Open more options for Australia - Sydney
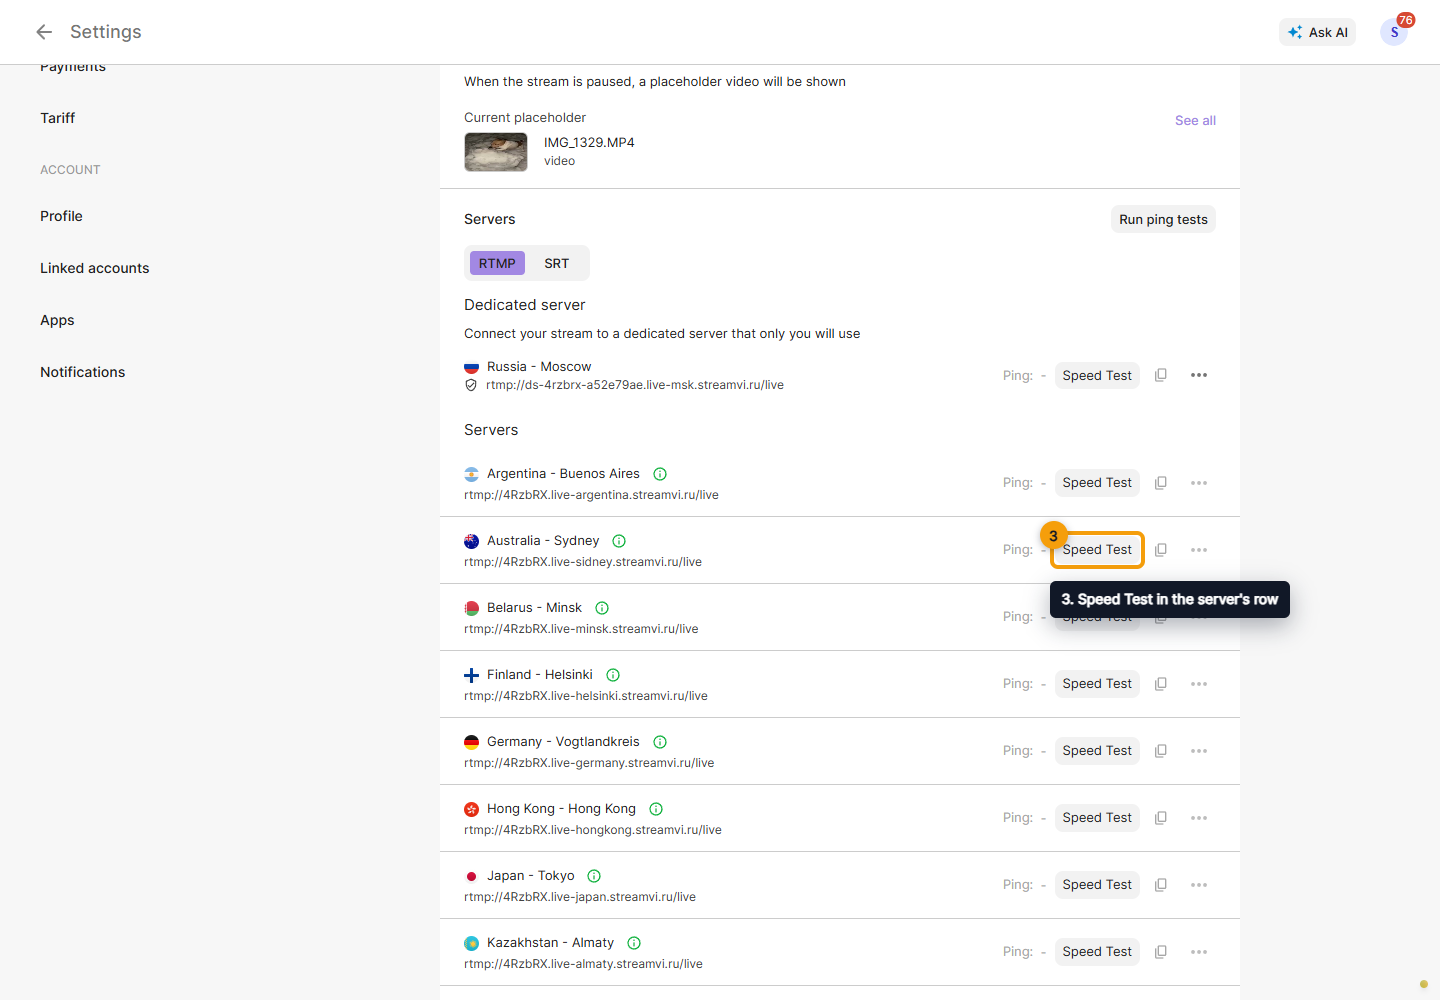 [1199, 550]
